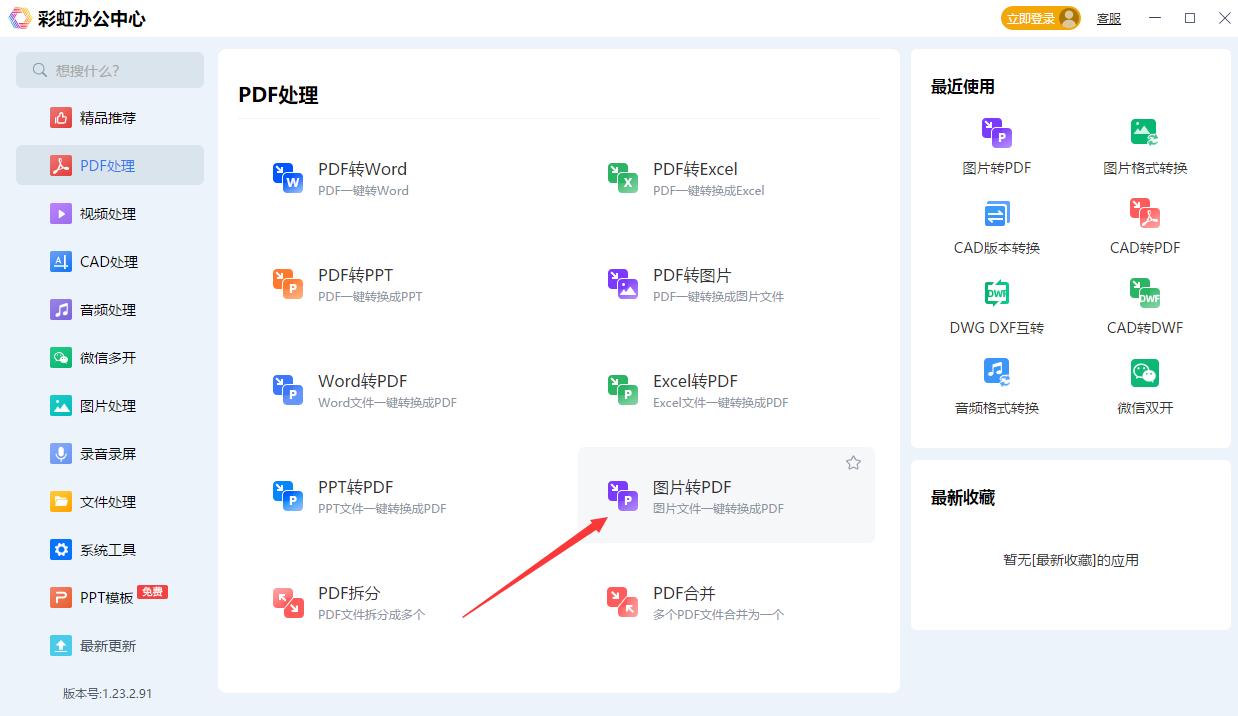Open CAD版本转换 from recently used

pyautogui.click(x=996, y=213)
